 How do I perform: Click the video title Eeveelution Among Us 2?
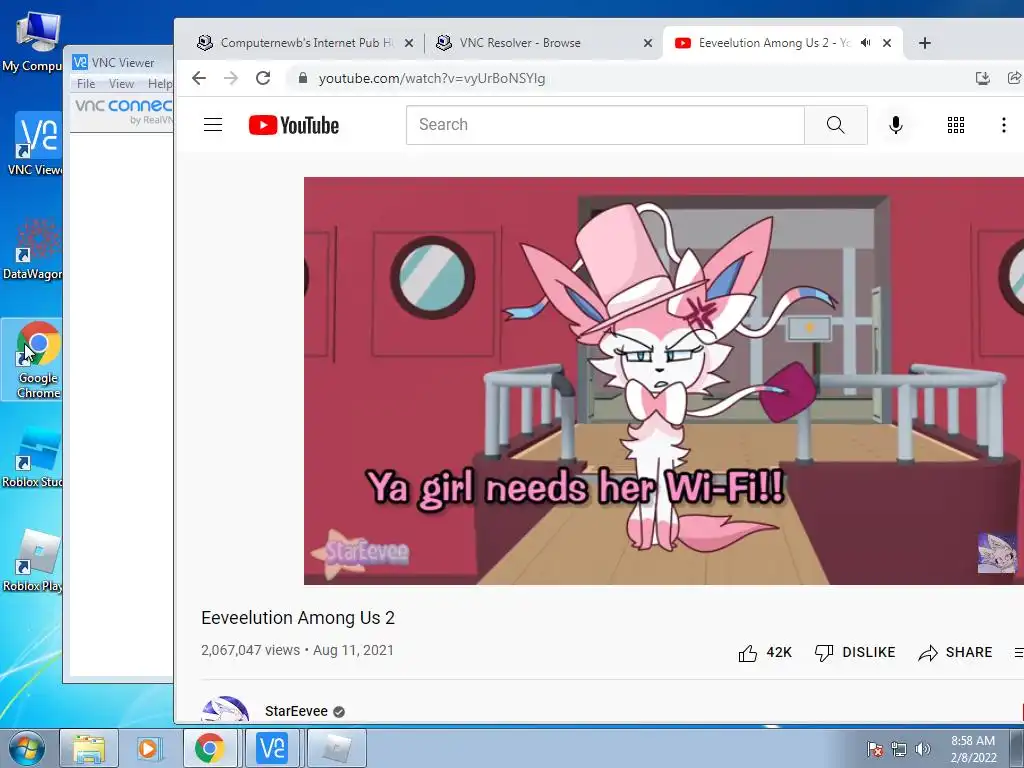(298, 618)
